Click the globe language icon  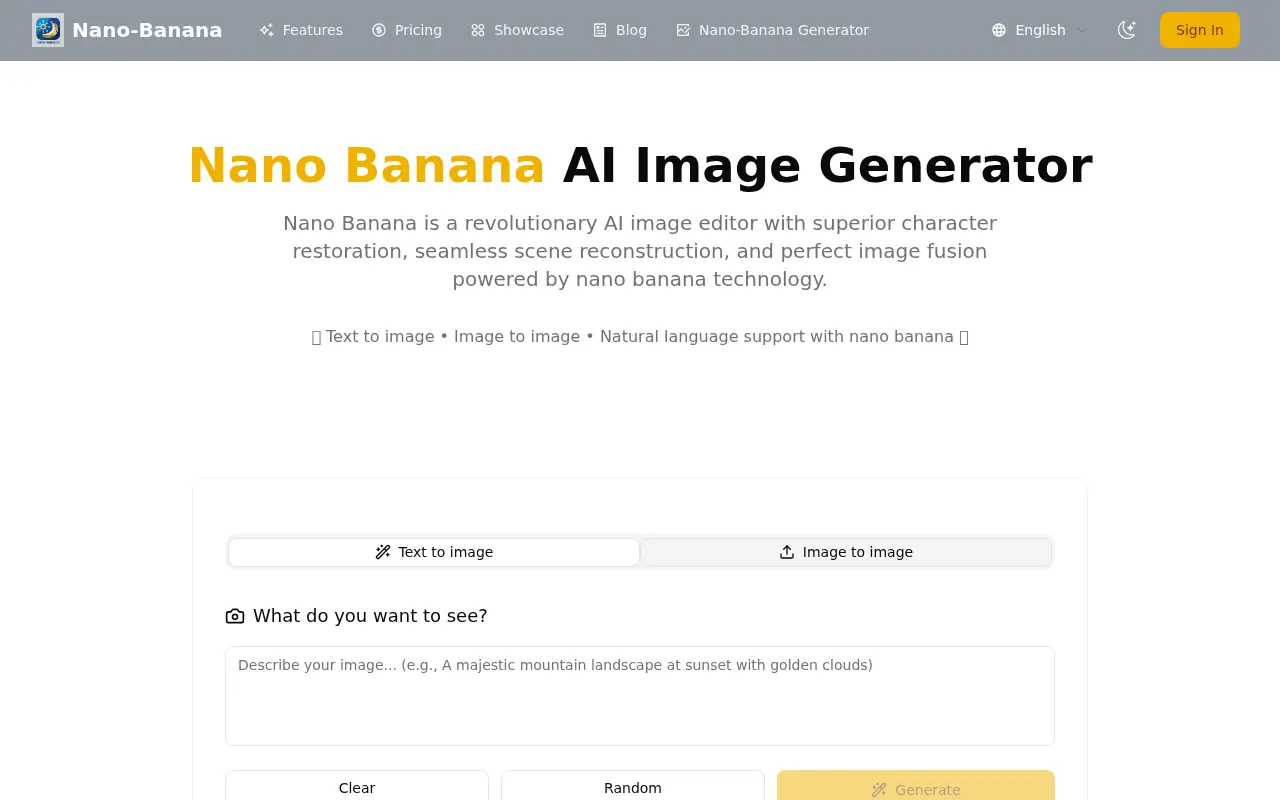tap(999, 30)
